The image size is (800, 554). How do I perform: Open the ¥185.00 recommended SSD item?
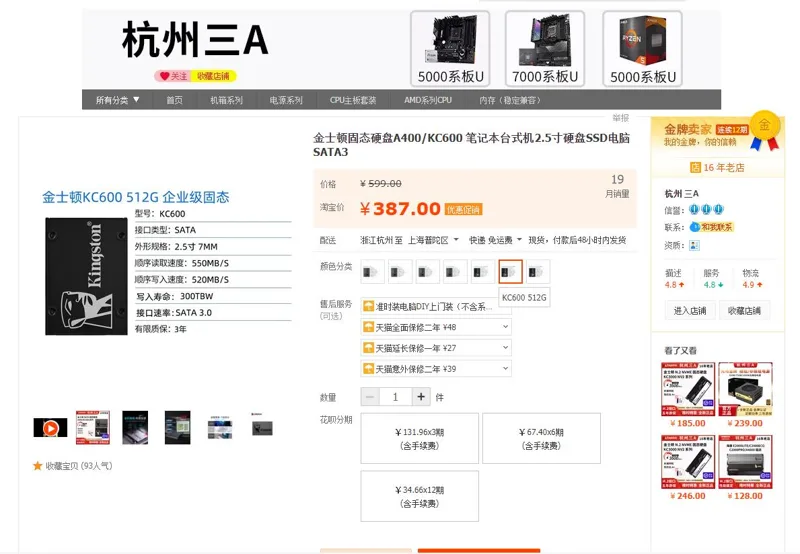click(x=688, y=395)
